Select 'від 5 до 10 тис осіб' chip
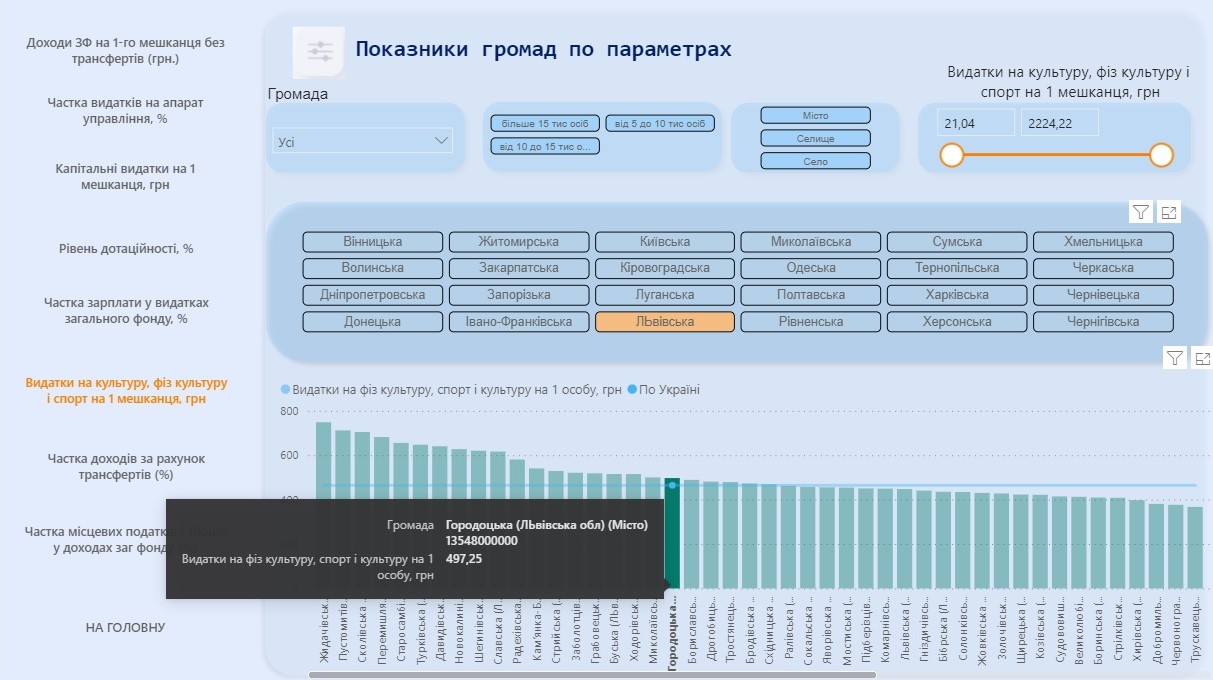 tap(659, 124)
